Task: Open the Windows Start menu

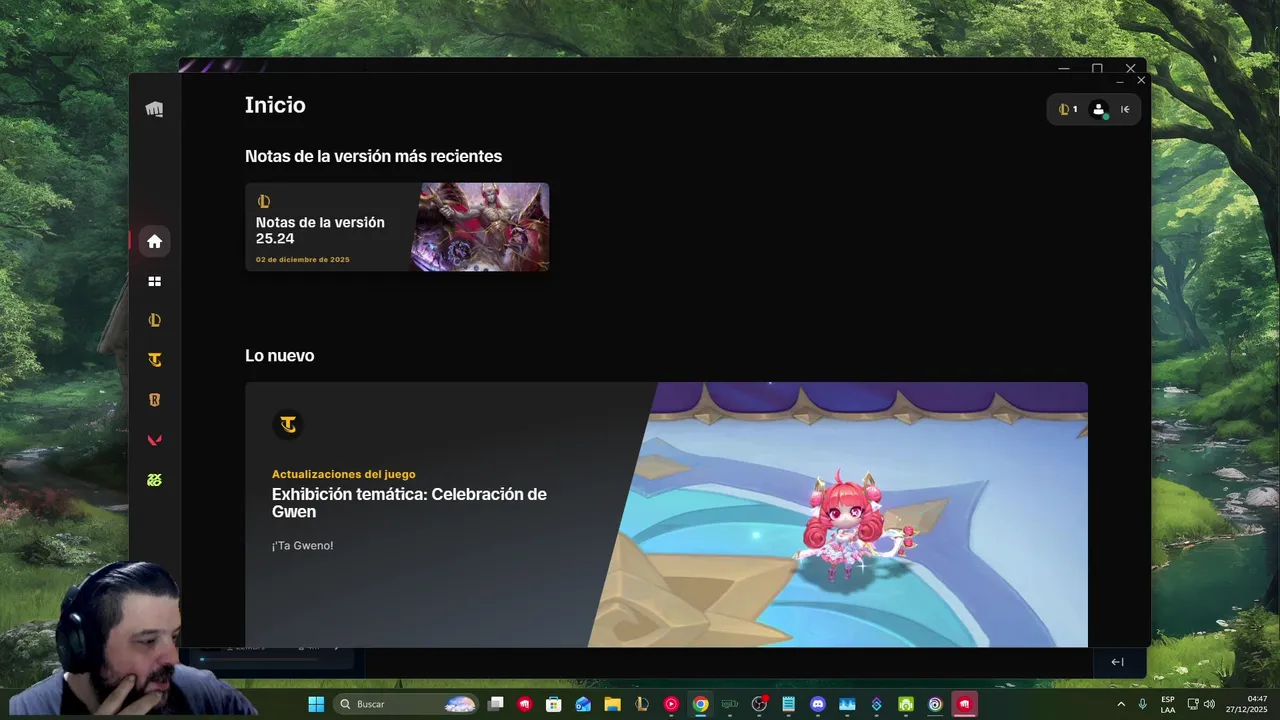Action: [316, 704]
